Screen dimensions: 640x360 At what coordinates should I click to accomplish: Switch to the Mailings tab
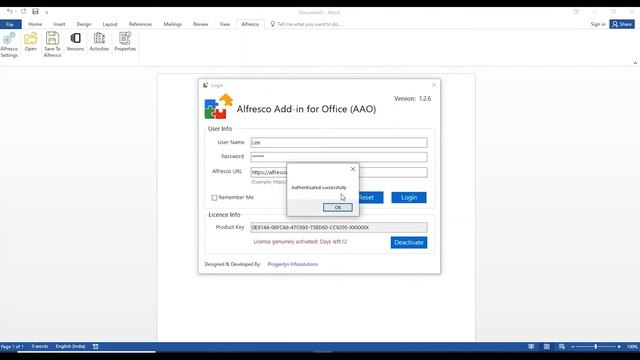172,24
